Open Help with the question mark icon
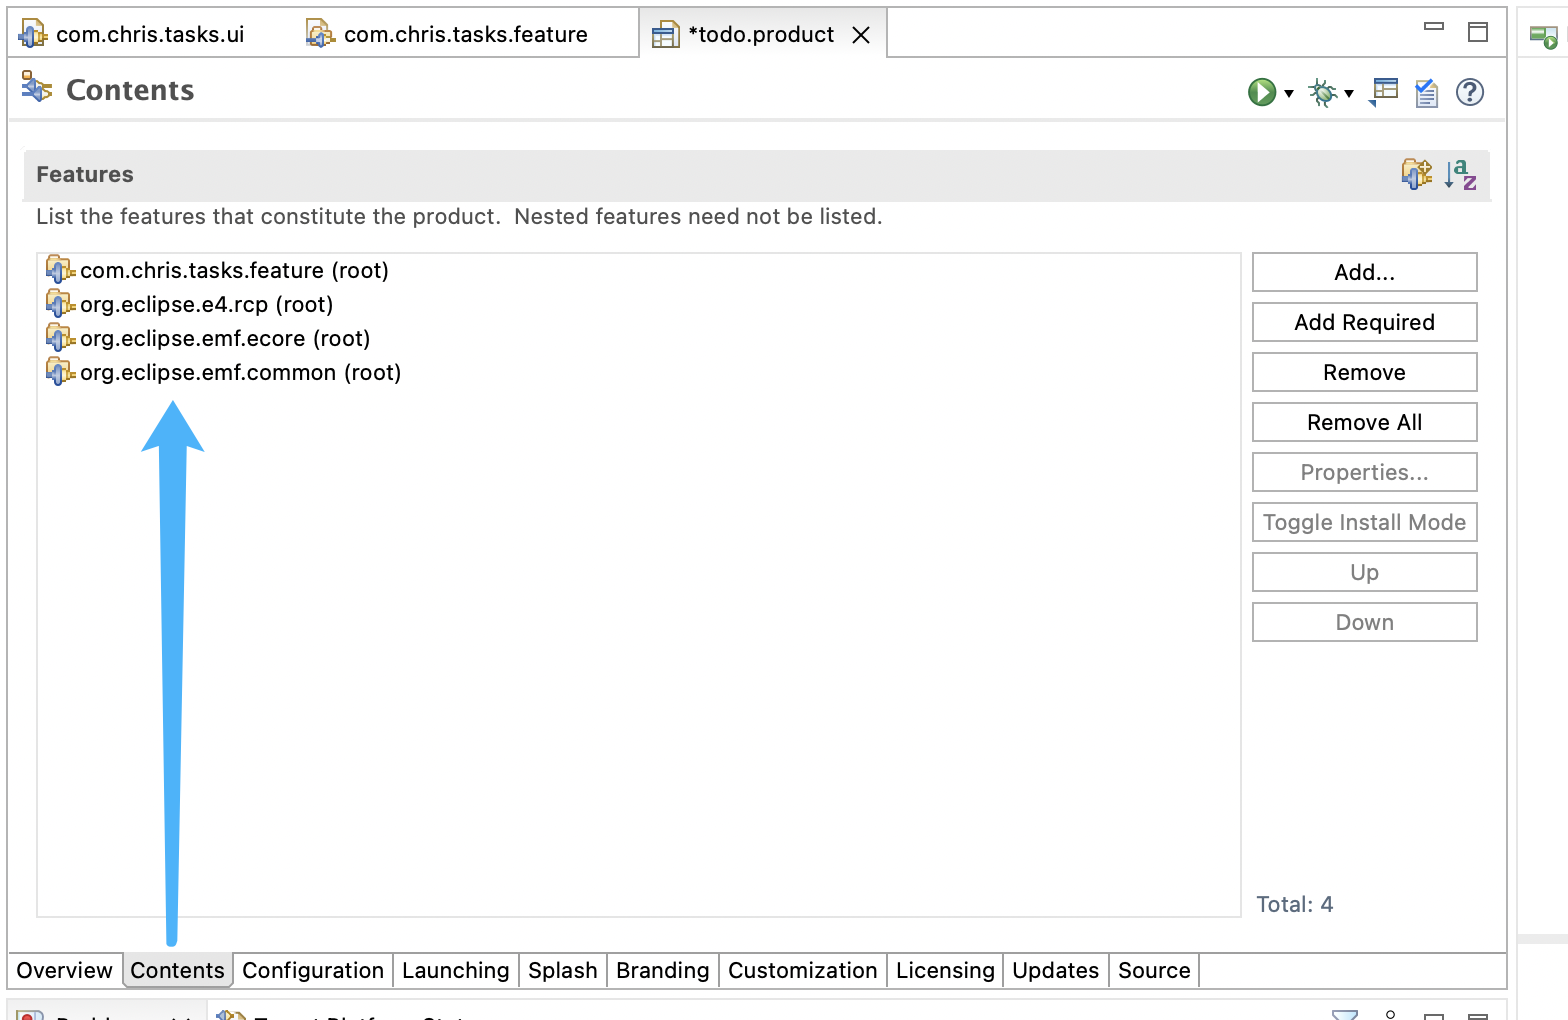The height and width of the screenshot is (1020, 1568). 1470,92
